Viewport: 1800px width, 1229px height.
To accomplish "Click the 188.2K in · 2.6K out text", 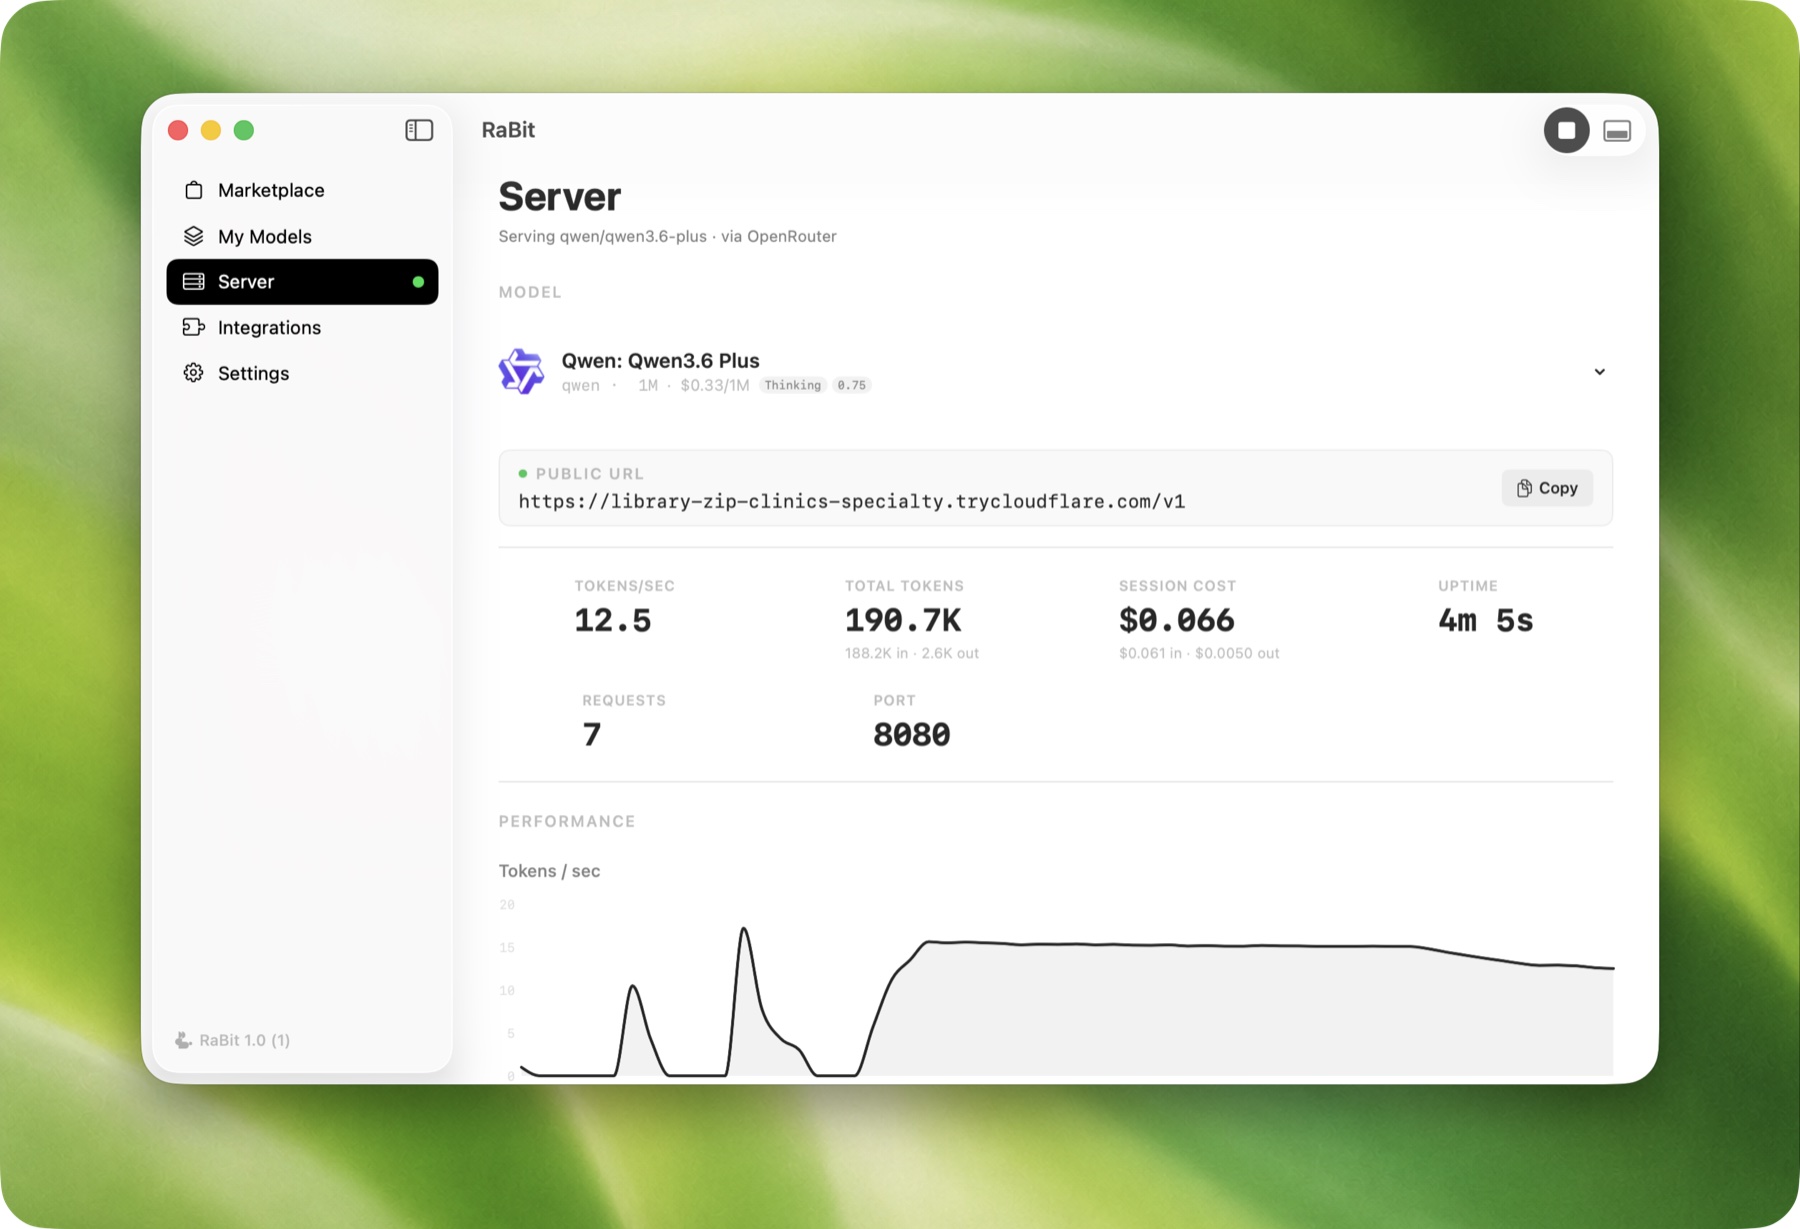I will [912, 653].
